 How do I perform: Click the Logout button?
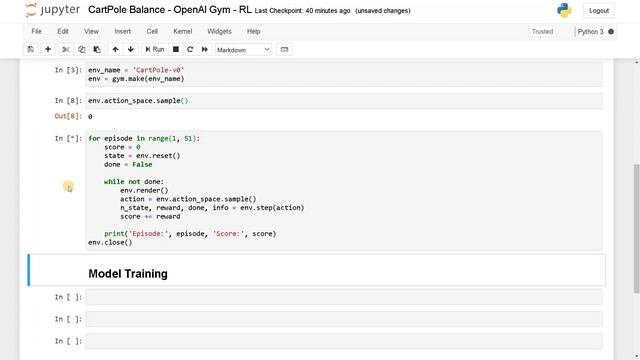pyautogui.click(x=599, y=11)
